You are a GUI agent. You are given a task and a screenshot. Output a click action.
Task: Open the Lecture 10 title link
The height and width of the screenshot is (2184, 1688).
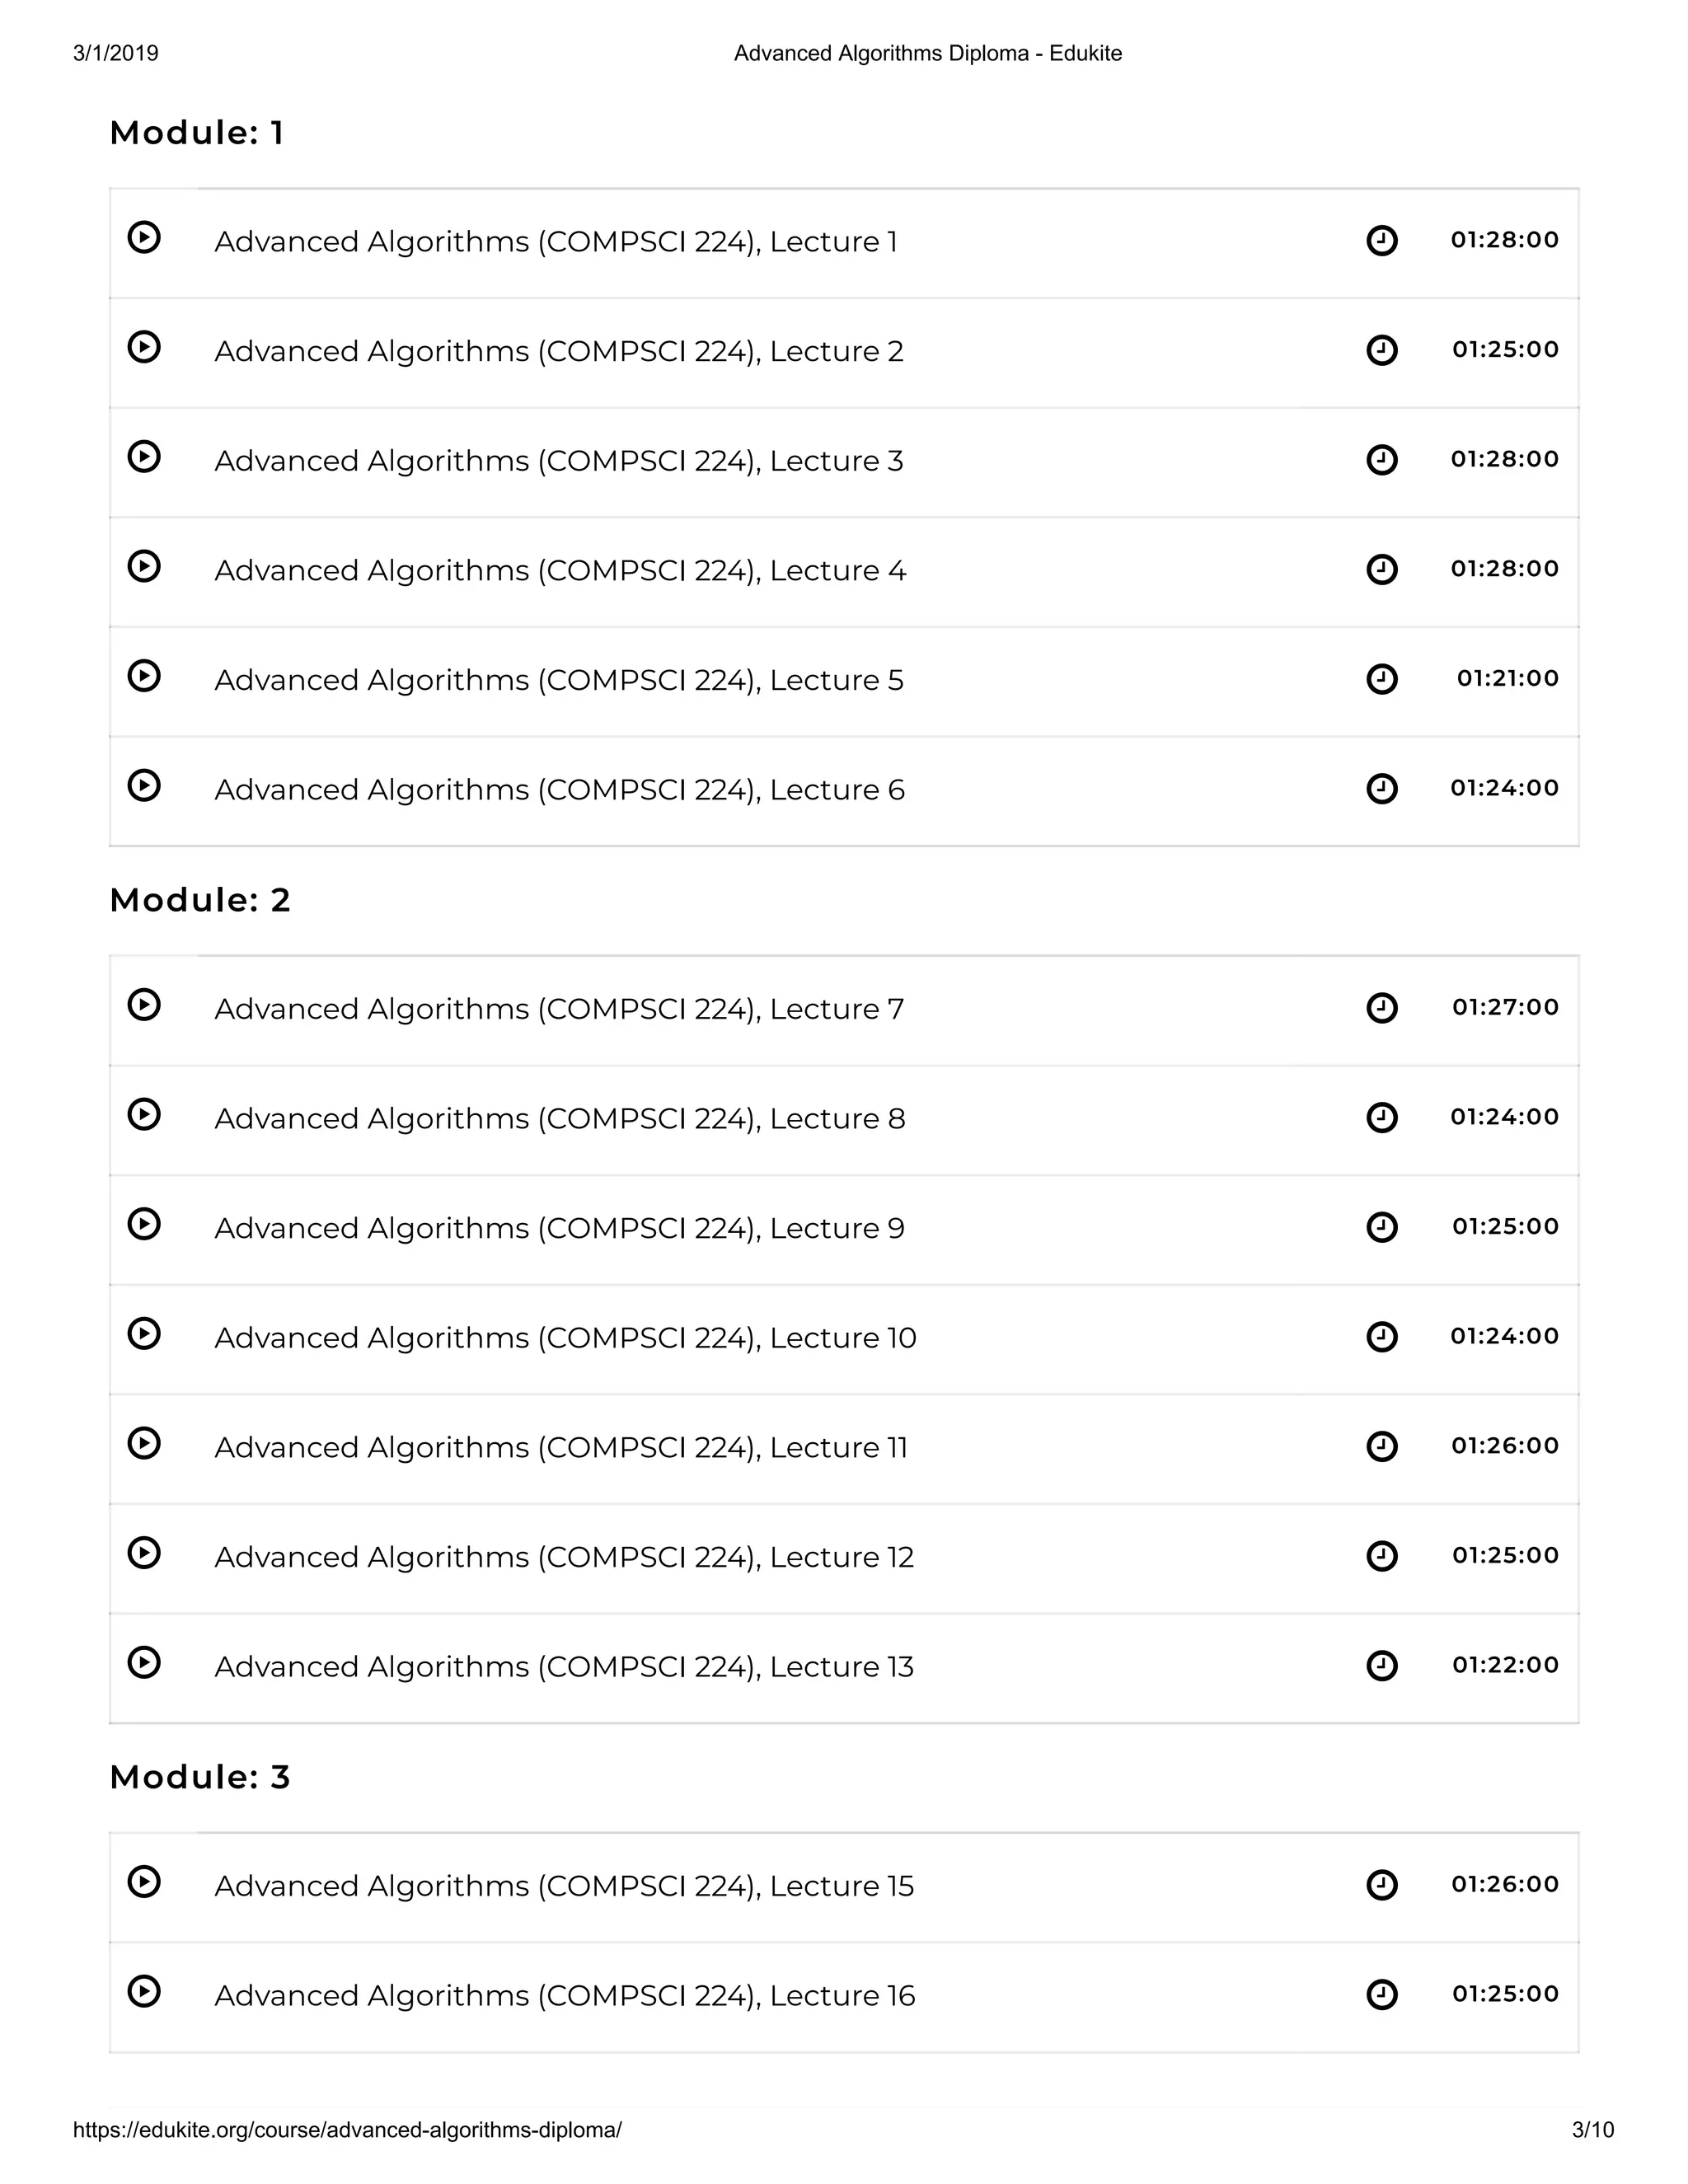(x=565, y=1337)
